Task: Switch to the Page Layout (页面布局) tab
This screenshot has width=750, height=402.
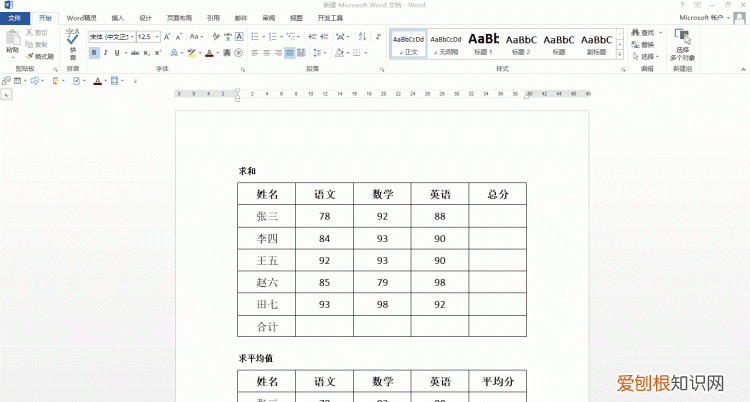Action: [179, 18]
